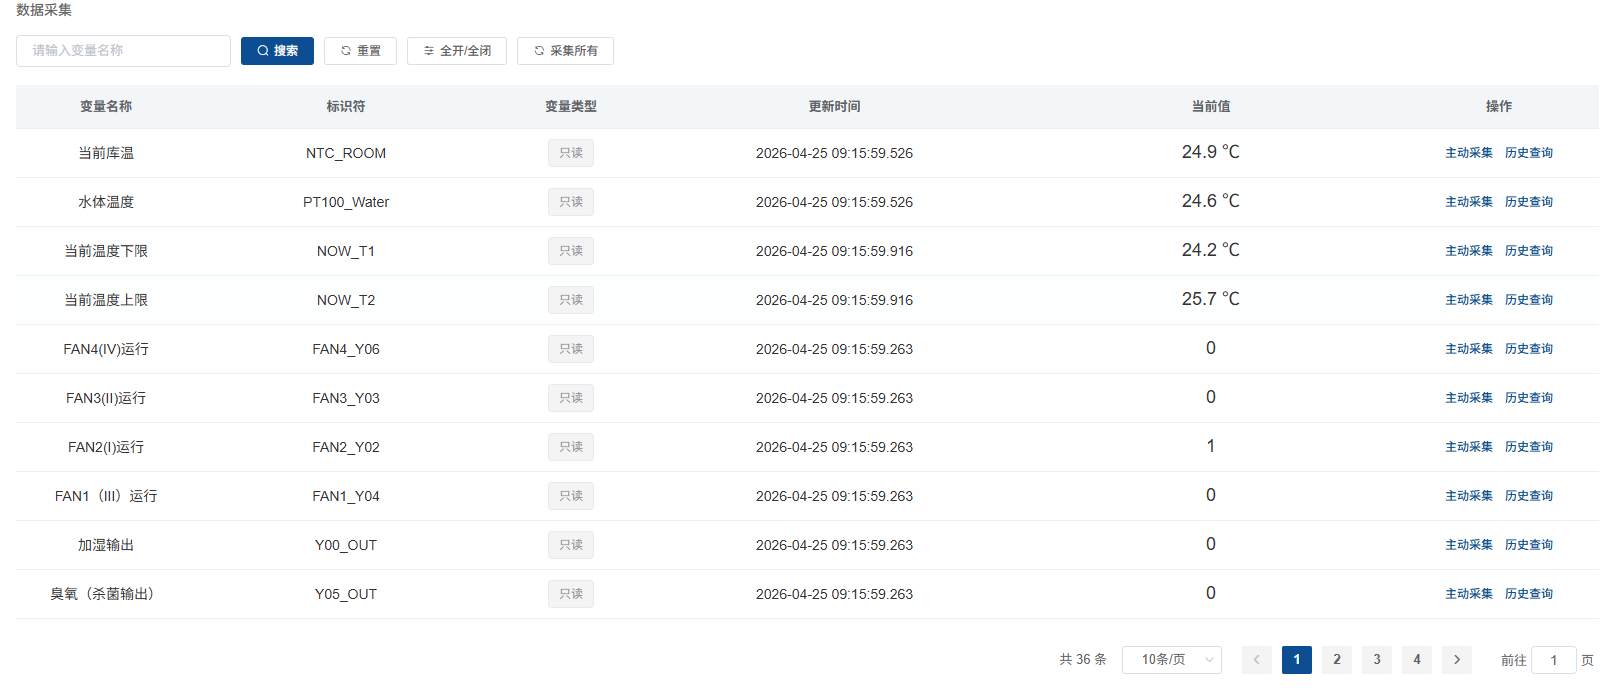Image resolution: width=1609 pixels, height=693 pixels.
Task: Click identifier NTC_ROOM cell
Action: (346, 153)
